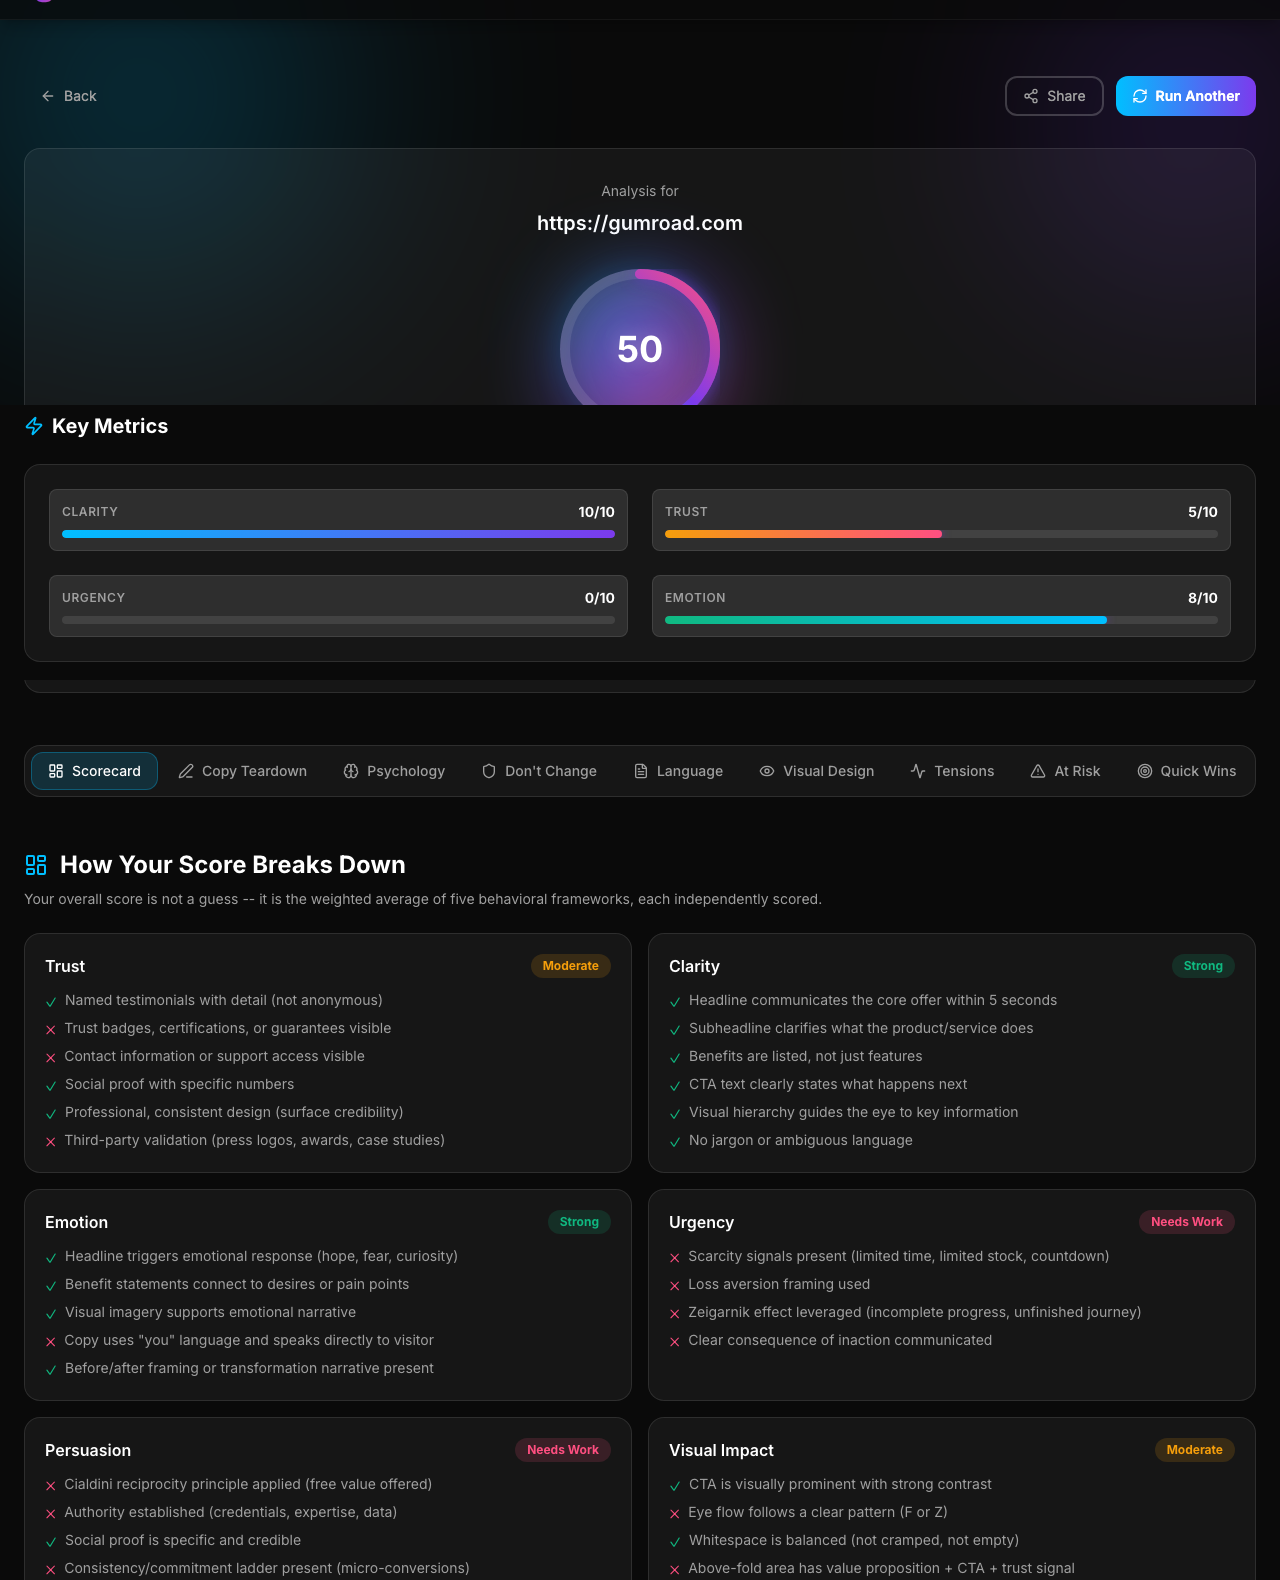
Task: Click the target icon on Quick Wins
Action: (x=1145, y=771)
